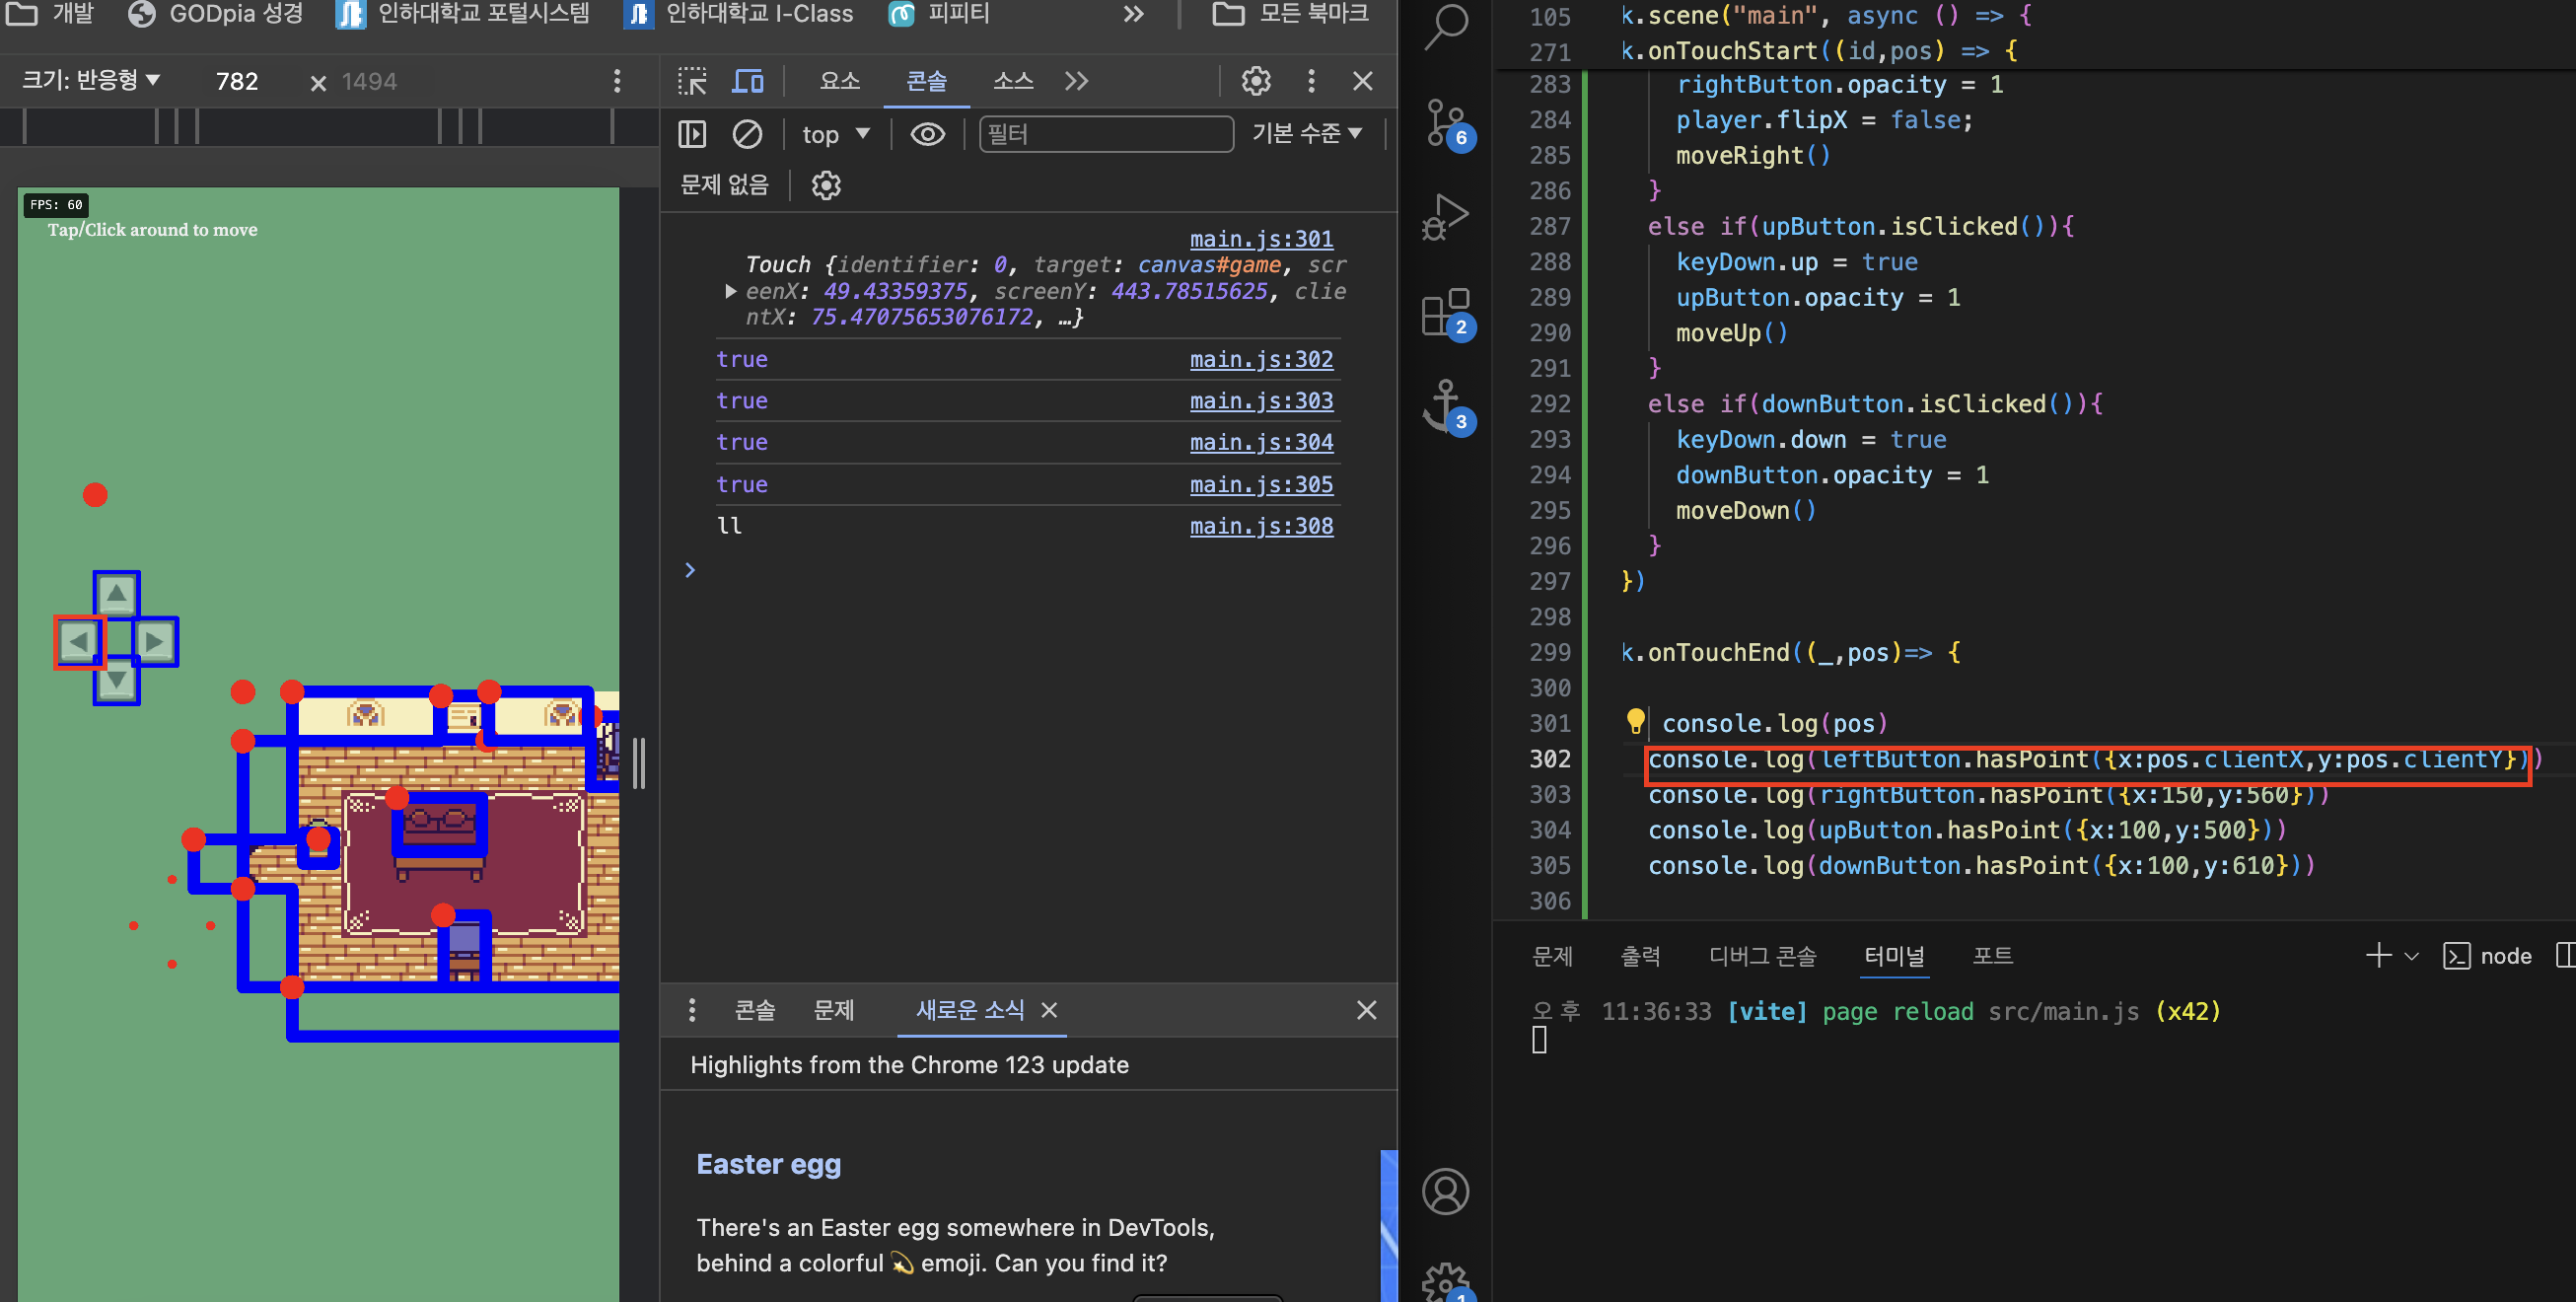The height and width of the screenshot is (1302, 2576).
Task: Toggle the console sidebar panel
Action: [692, 134]
